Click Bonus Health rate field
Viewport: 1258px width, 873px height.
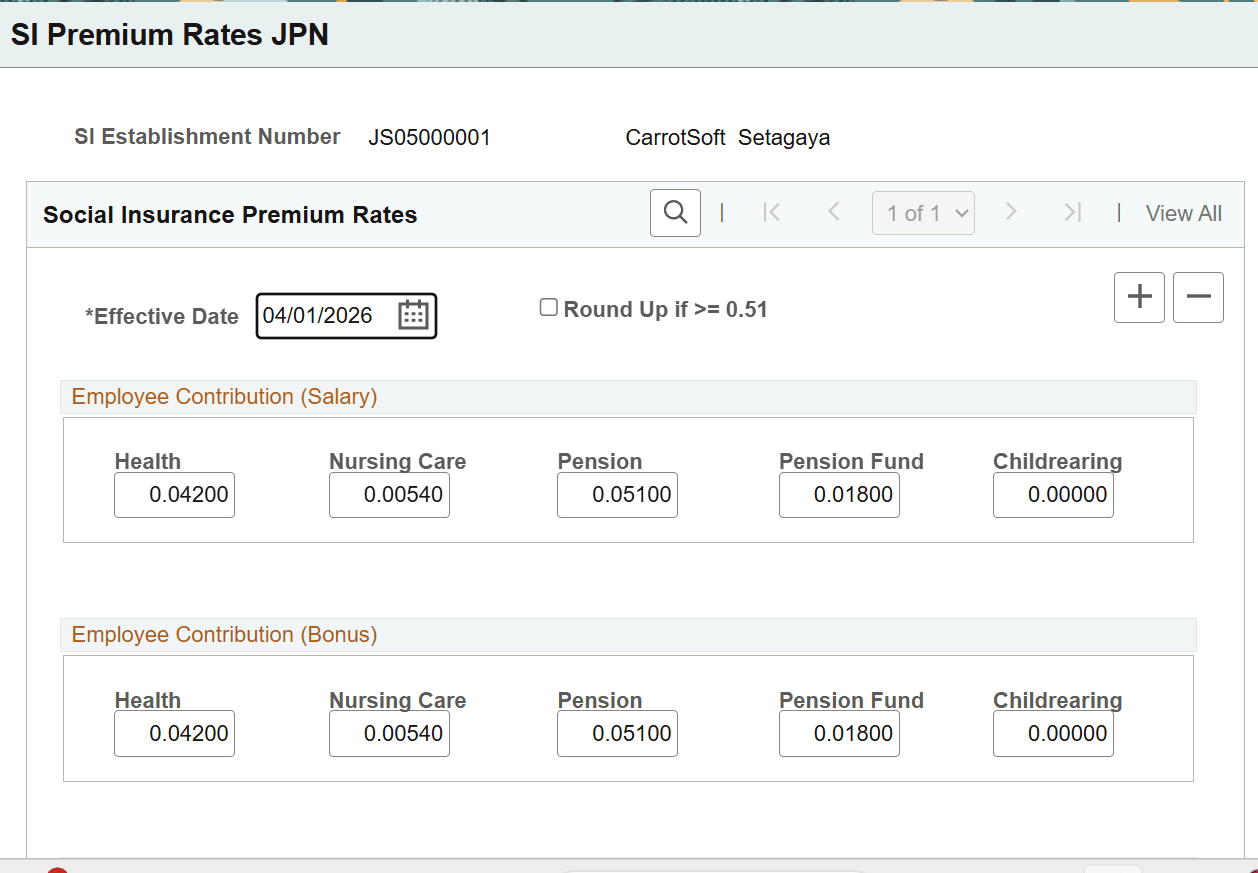174,734
